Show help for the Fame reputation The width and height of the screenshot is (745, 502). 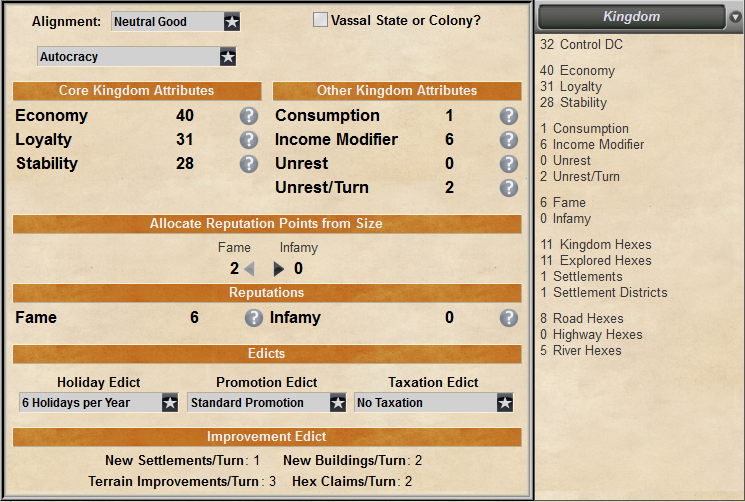click(x=254, y=318)
